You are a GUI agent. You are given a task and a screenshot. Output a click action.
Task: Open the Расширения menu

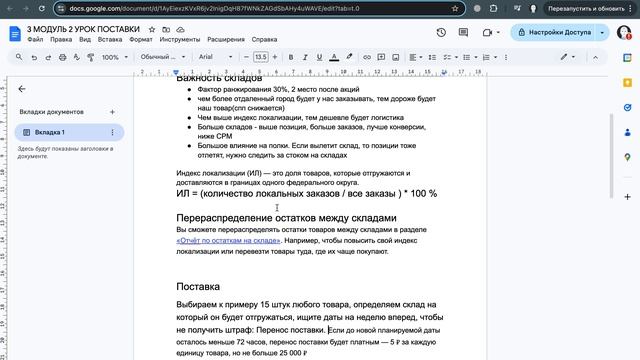click(x=226, y=40)
